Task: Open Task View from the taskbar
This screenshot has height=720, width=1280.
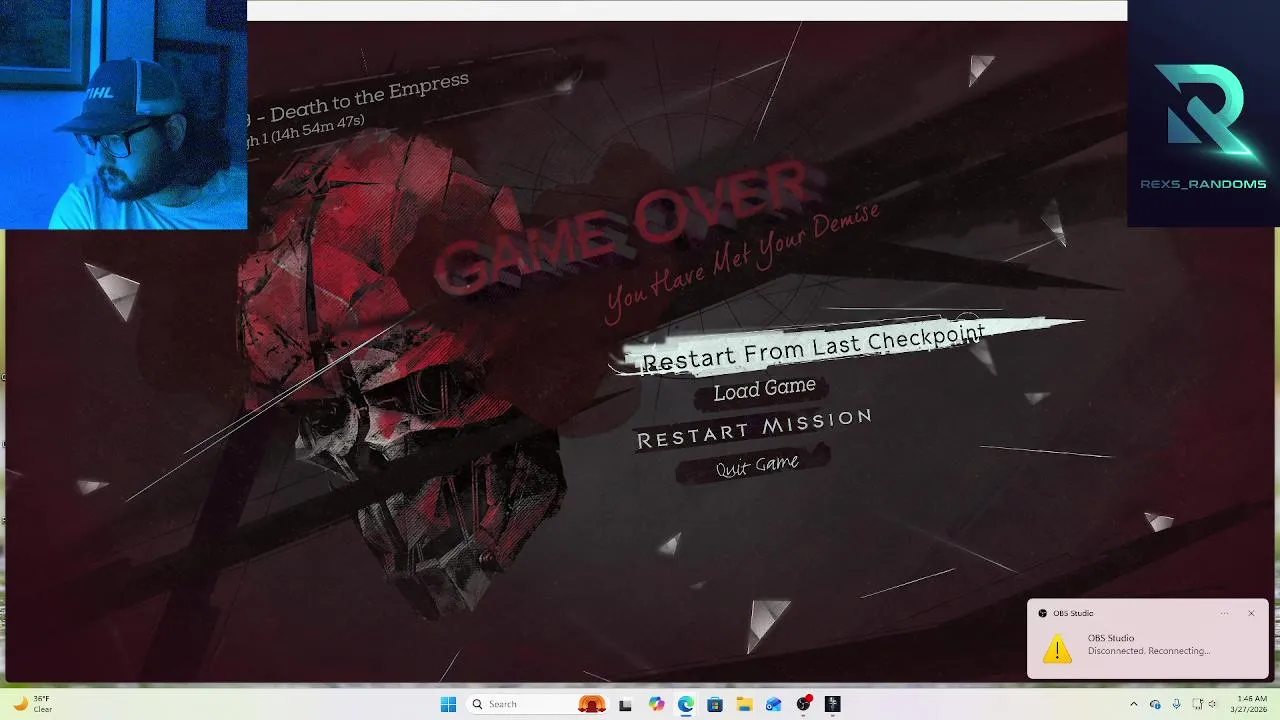Action: [x=625, y=704]
